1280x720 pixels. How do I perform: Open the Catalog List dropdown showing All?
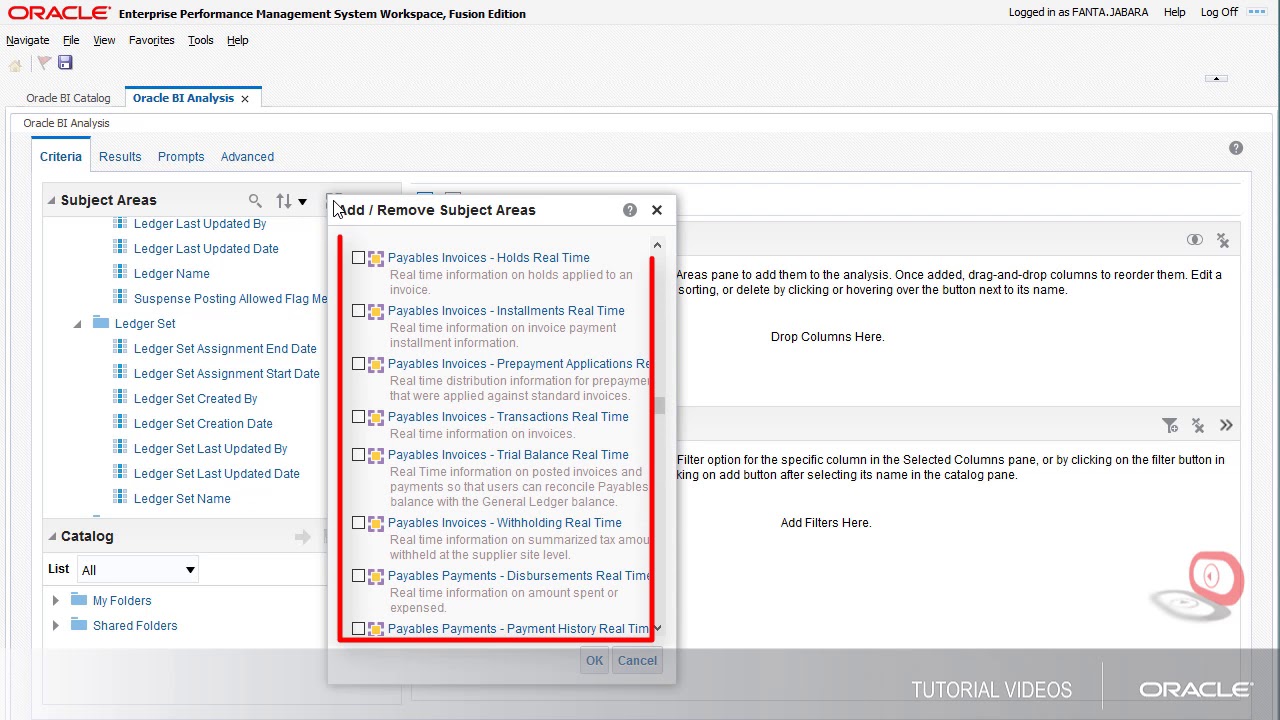pyautogui.click(x=138, y=570)
